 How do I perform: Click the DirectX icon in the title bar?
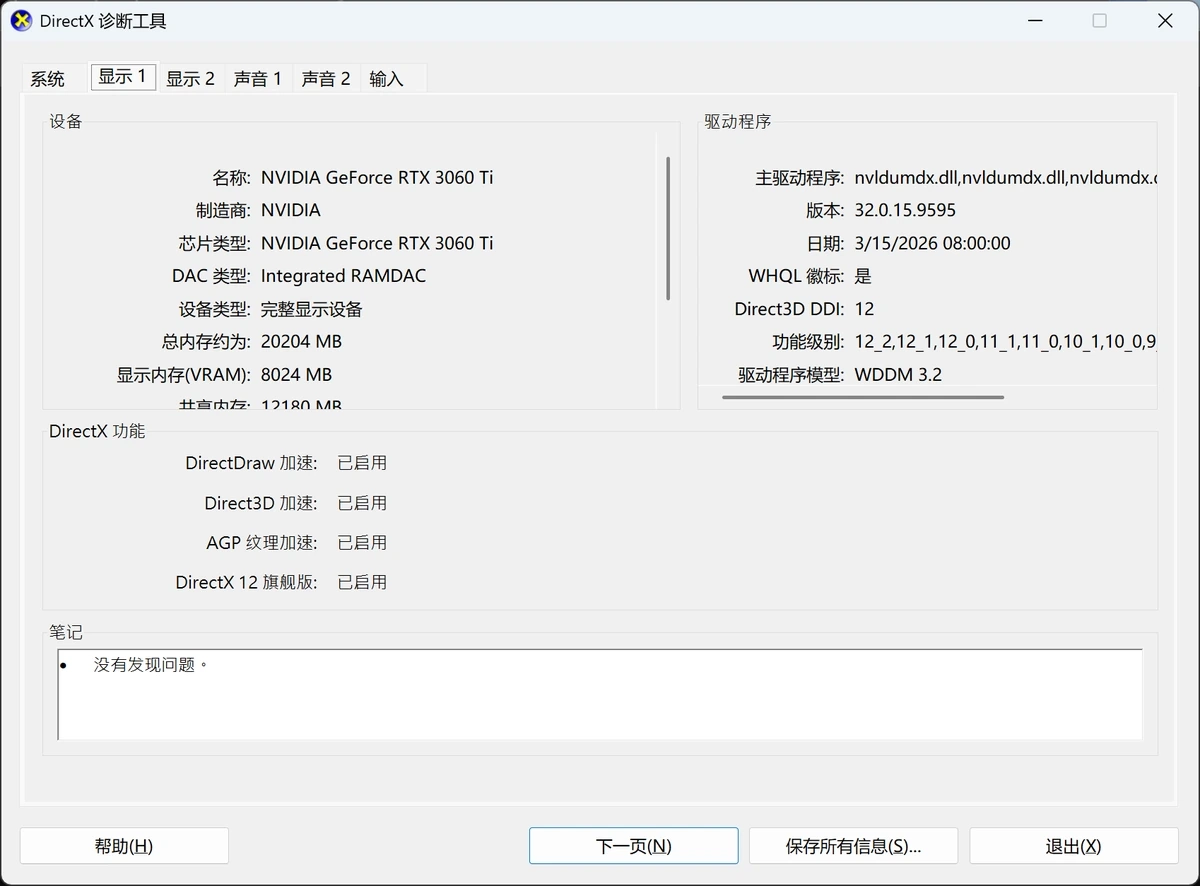(x=21, y=21)
